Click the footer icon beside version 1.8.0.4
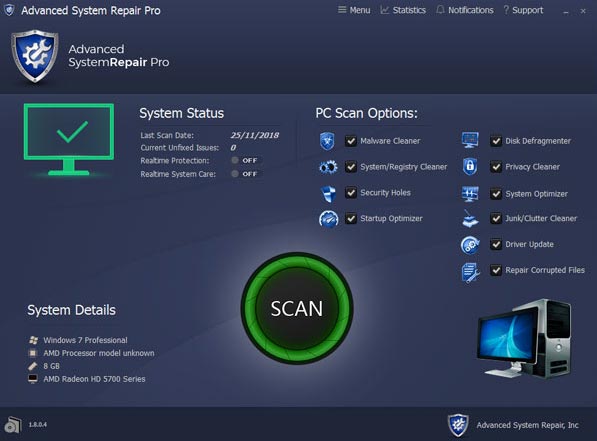Screen dimensions: 597x441 (13, 425)
